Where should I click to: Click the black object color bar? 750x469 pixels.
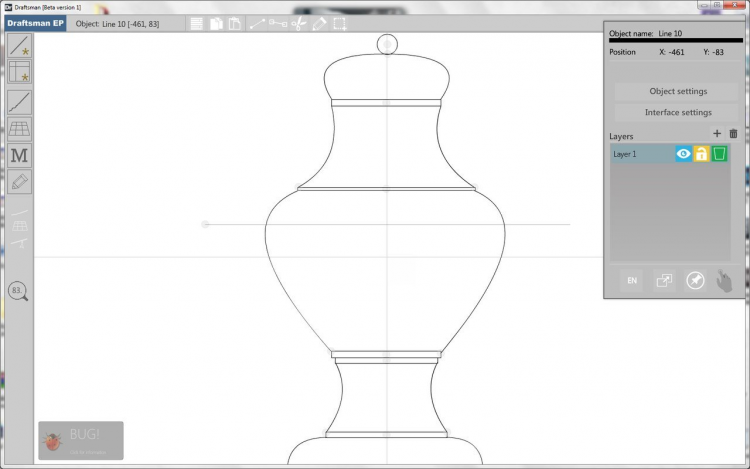pyautogui.click(x=676, y=41)
